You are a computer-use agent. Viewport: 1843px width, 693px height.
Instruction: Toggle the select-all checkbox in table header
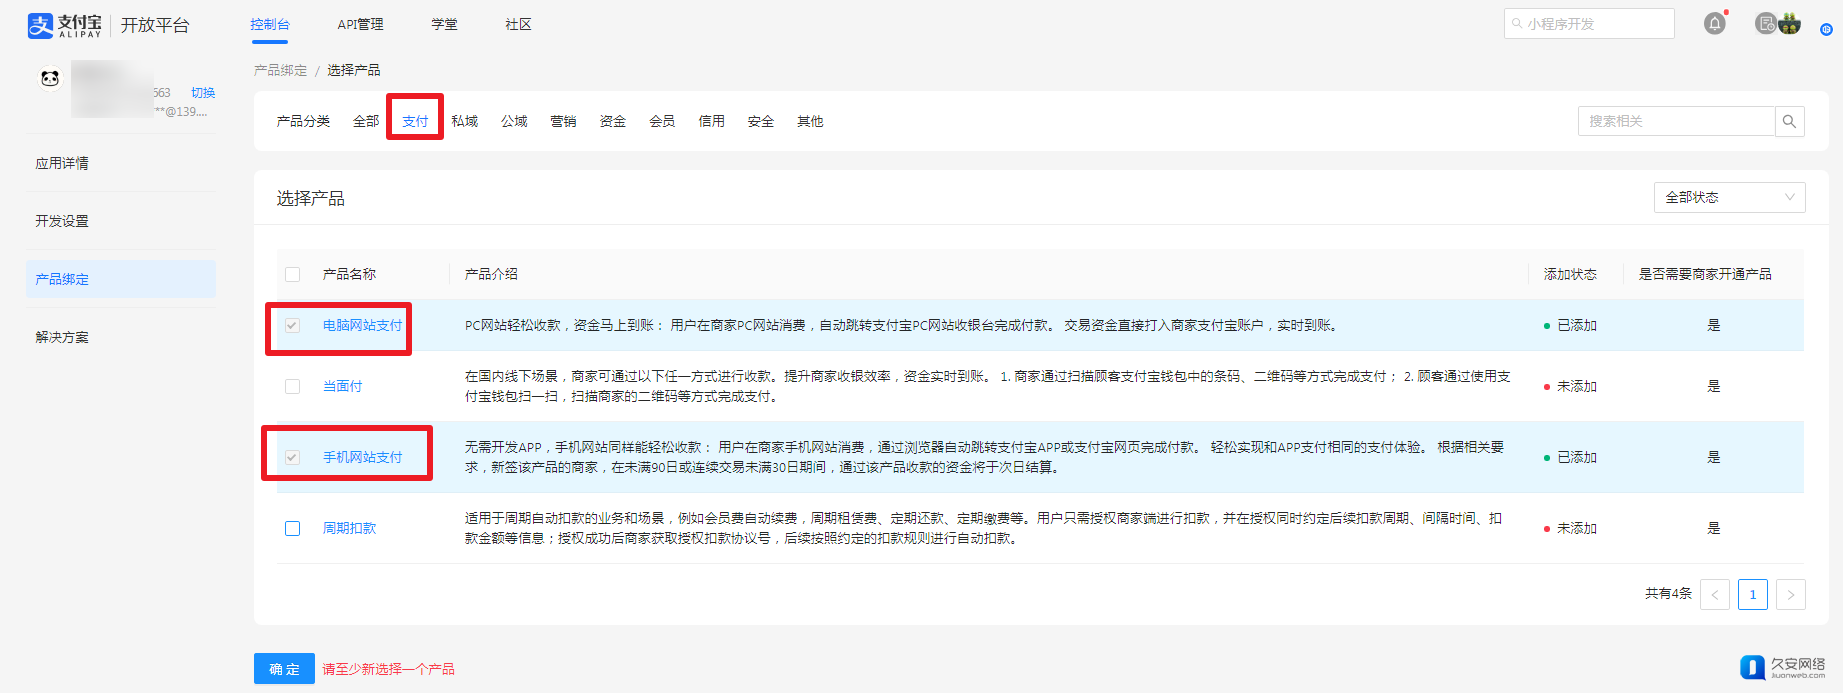[292, 274]
